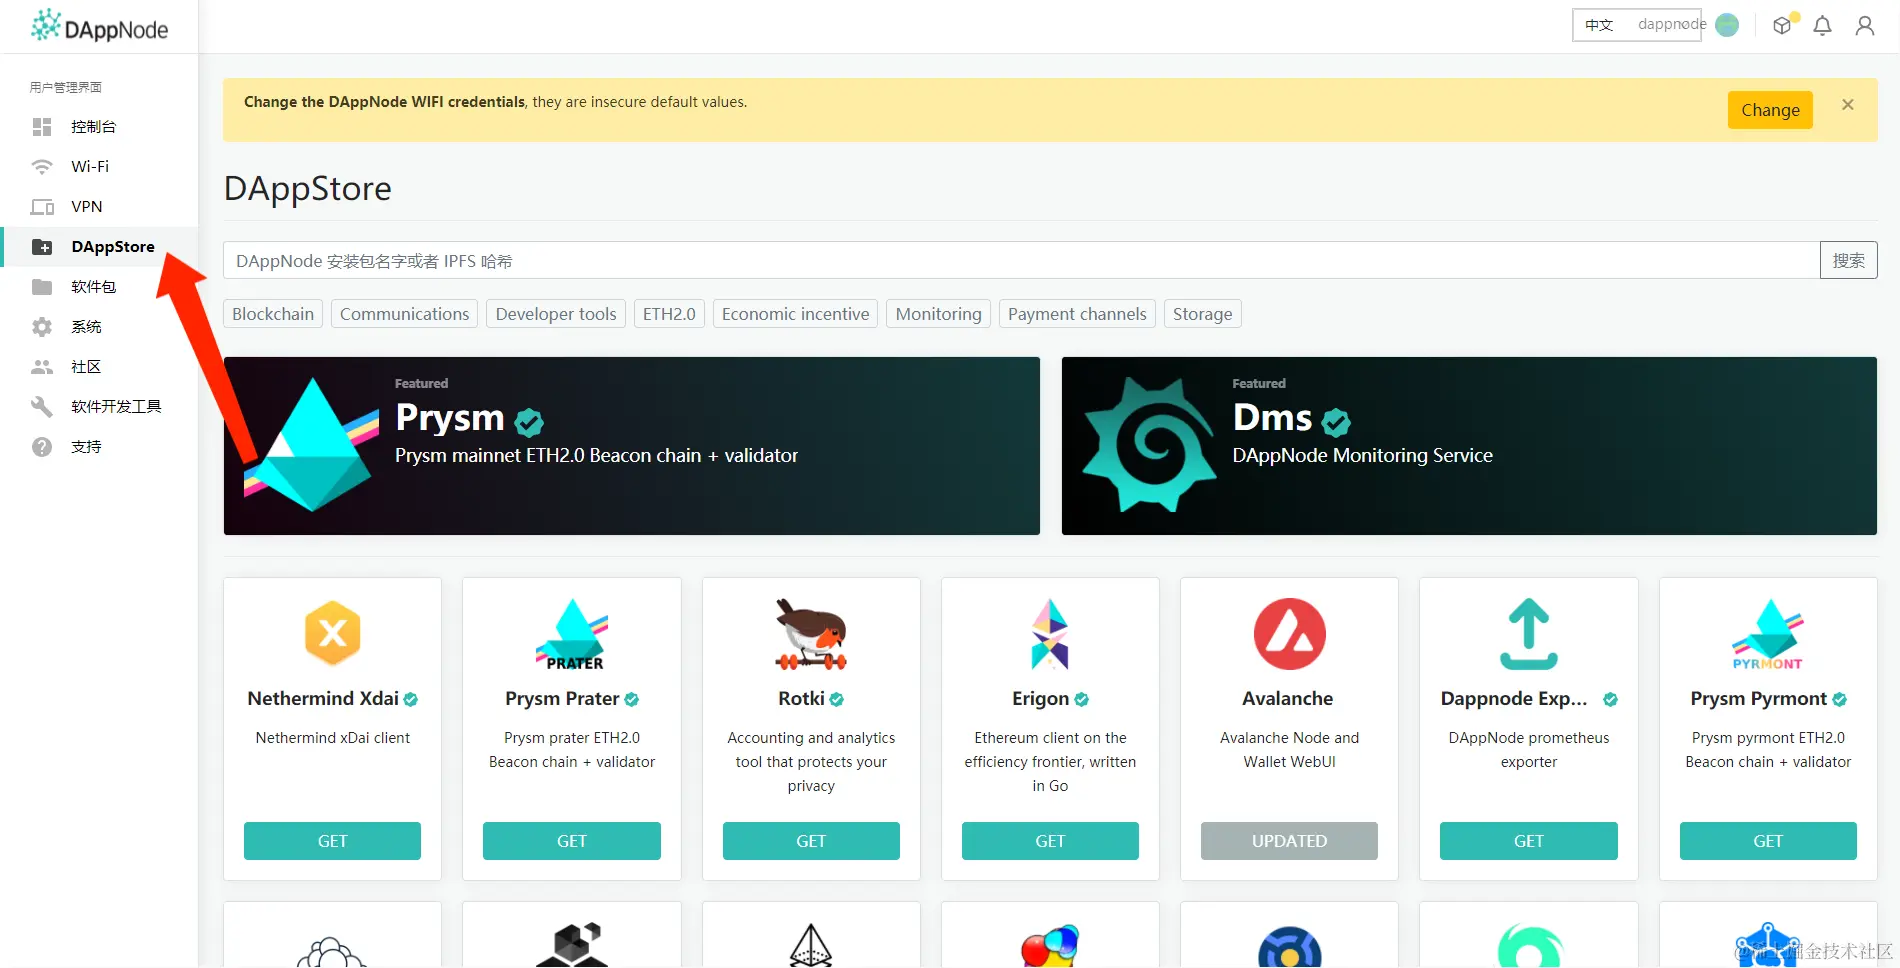Screen dimensions: 1900x968
Task: Open 软件包 in the sidebar
Action: [99, 287]
